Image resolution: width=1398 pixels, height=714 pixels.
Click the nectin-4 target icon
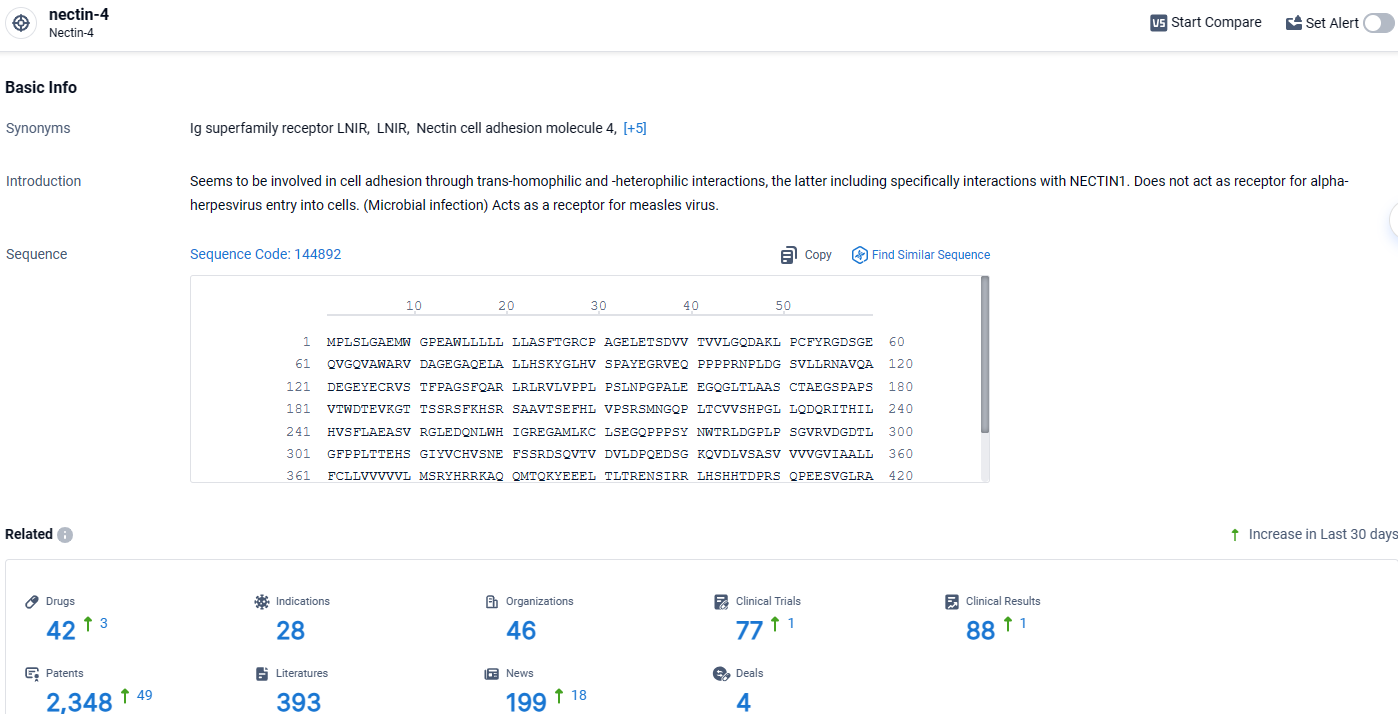(21, 23)
